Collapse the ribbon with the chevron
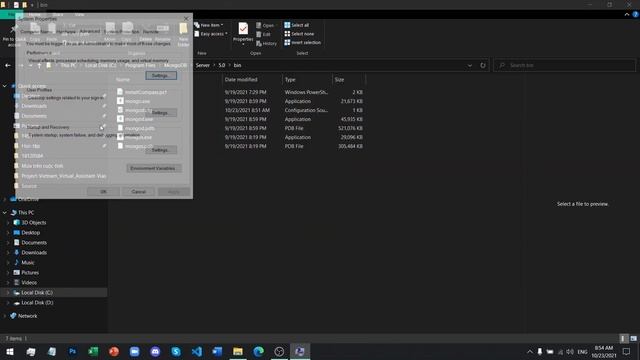The height and width of the screenshot is (360, 640). click(627, 14)
